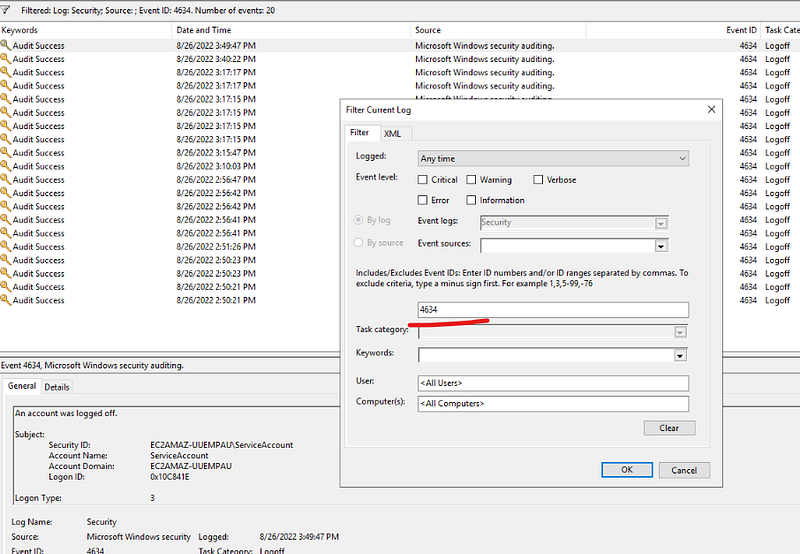Sort by the Source column header
800x554 pixels.
click(x=498, y=30)
